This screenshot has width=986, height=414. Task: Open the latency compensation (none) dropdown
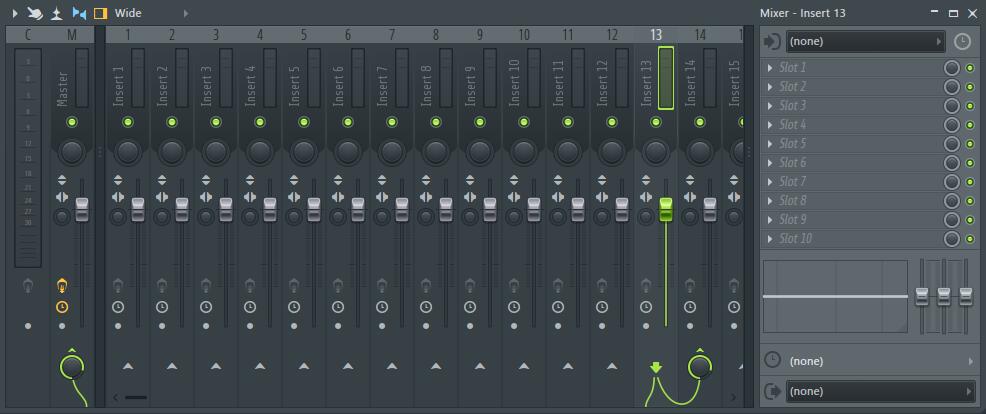pos(880,361)
